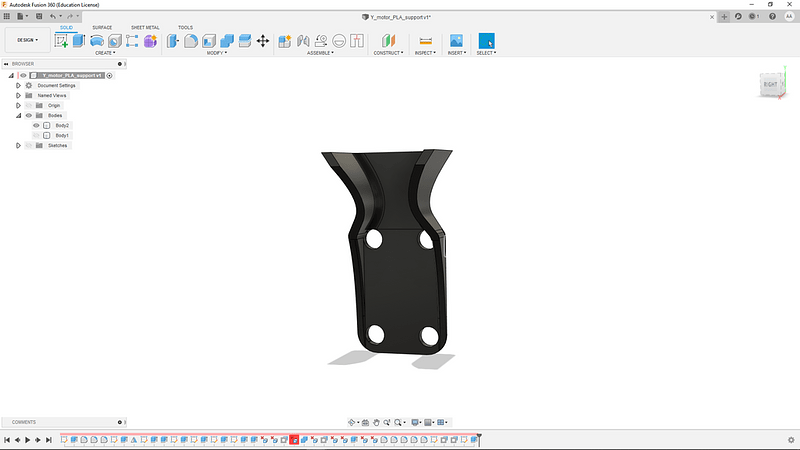Image resolution: width=800 pixels, height=450 pixels.
Task: Select the Revolve tool
Action: (96, 41)
